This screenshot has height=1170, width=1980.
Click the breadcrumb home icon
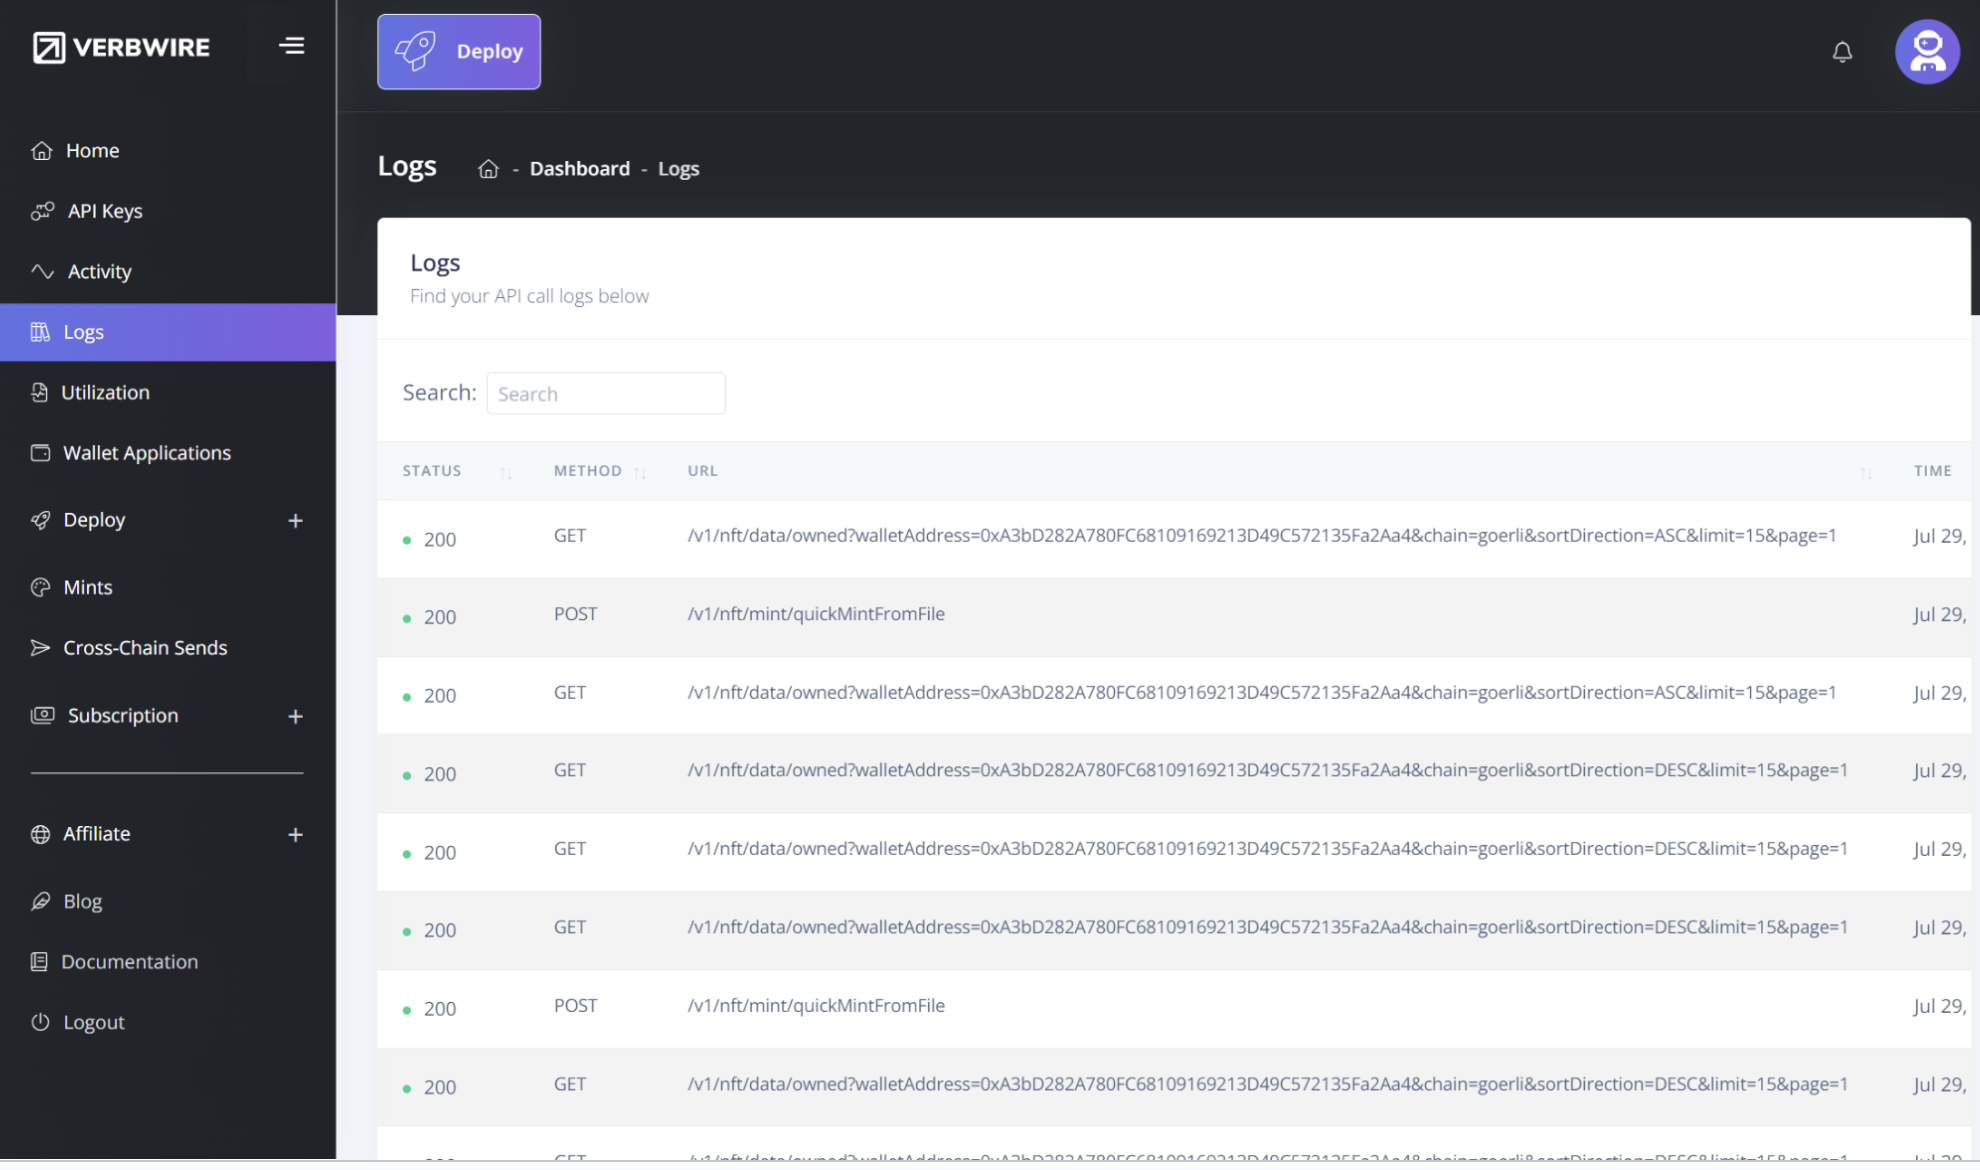pos(488,169)
